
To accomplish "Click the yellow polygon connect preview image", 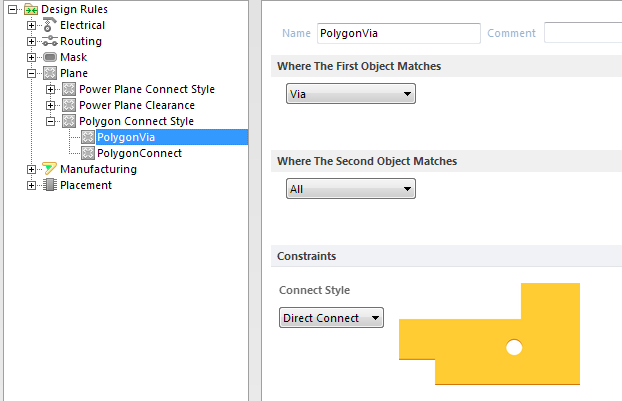I will point(490,334).
